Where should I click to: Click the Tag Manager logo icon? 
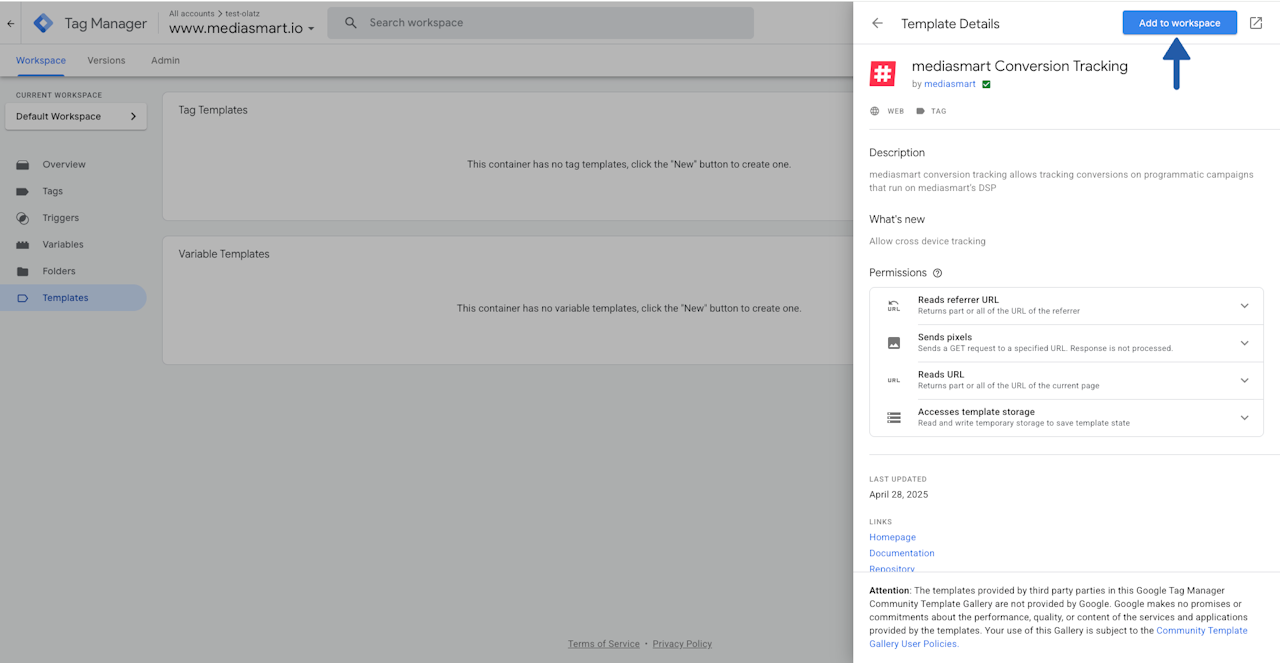point(43,23)
